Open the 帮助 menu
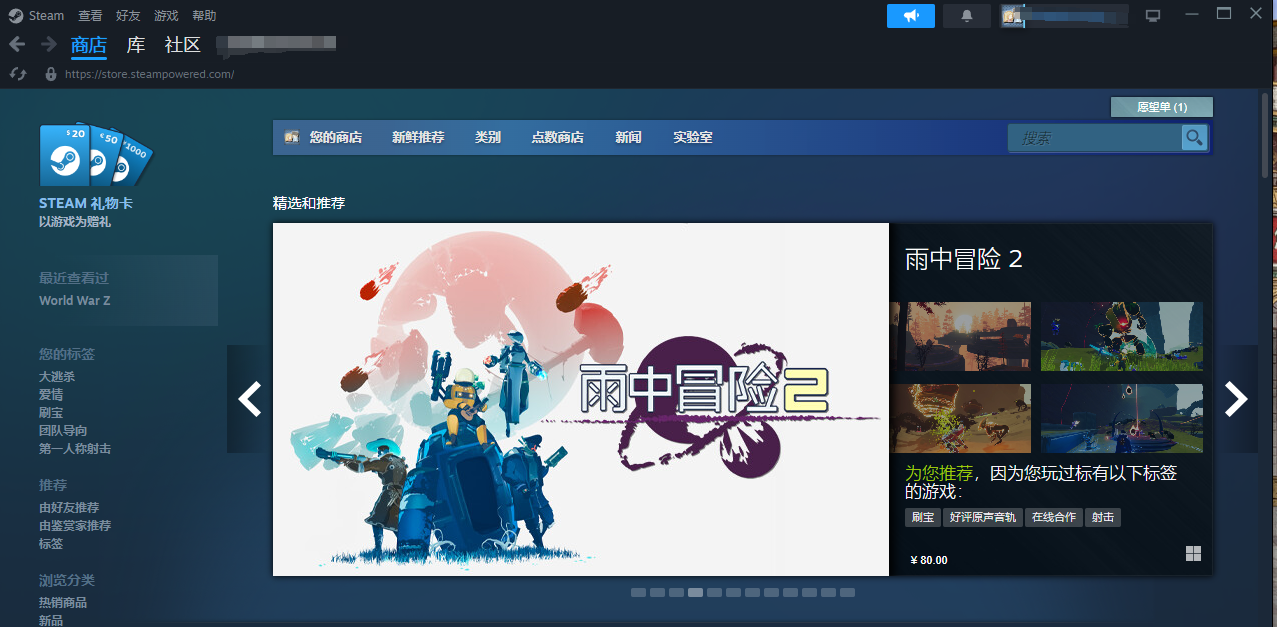This screenshot has width=1277, height=627. click(x=204, y=15)
